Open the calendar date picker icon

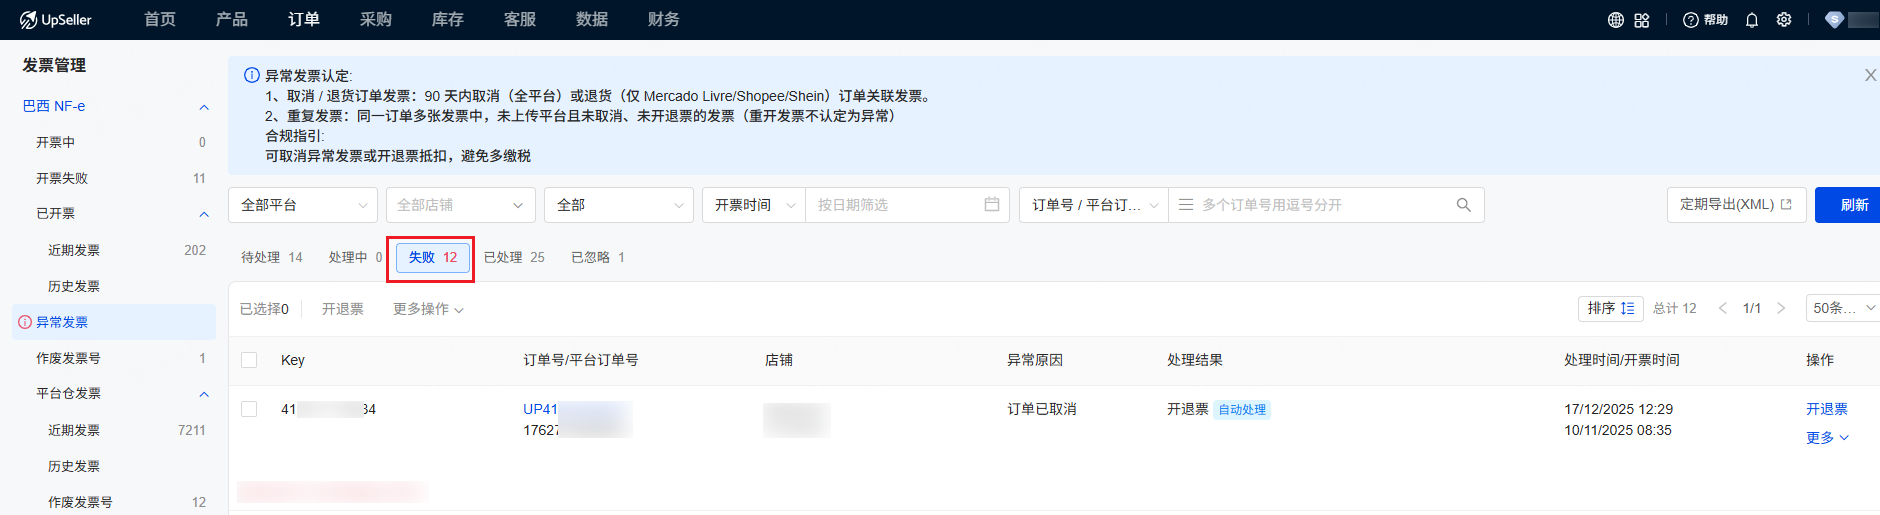[991, 205]
